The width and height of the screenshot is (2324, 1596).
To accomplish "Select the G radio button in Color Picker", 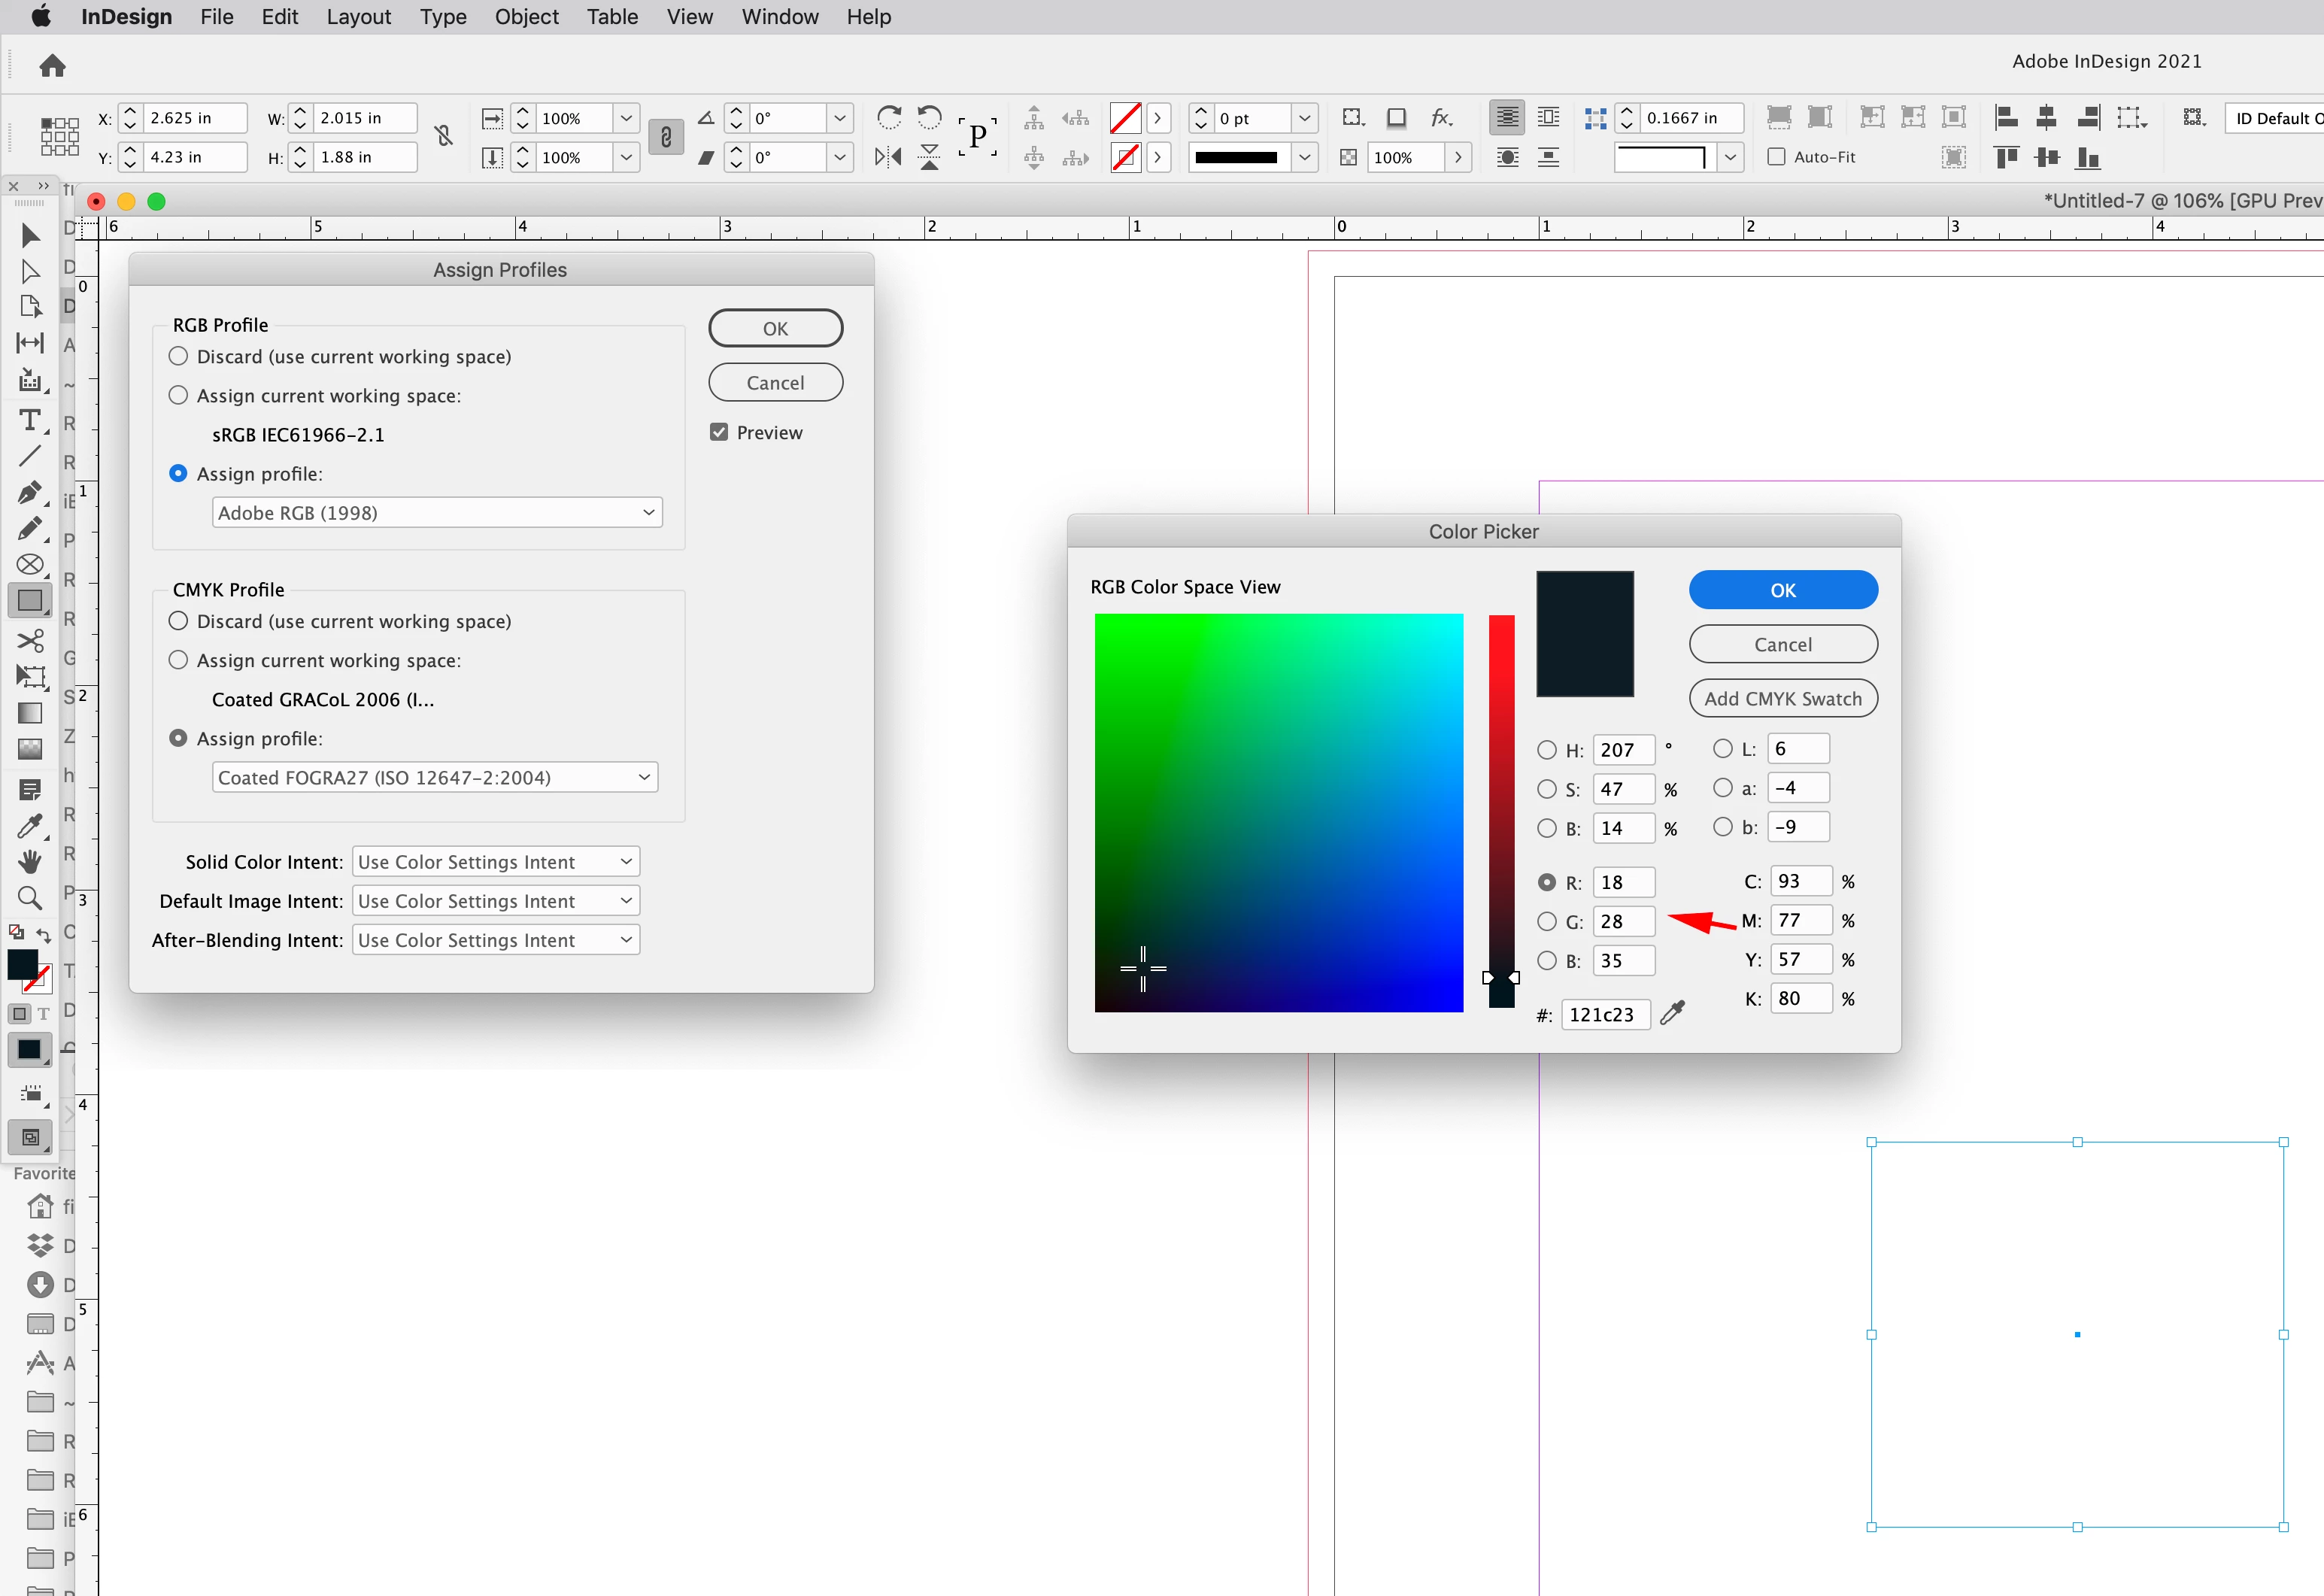I will 1546,921.
